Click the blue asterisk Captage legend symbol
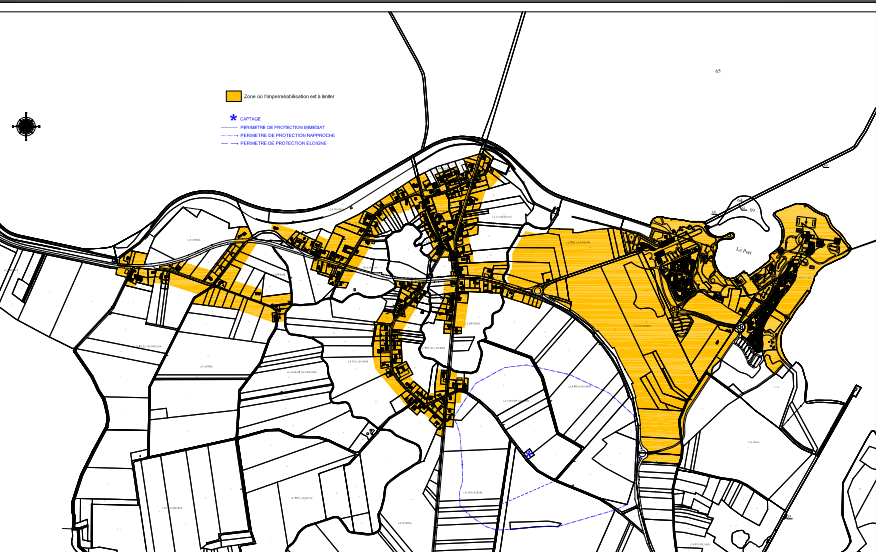This screenshot has width=876, height=552. (x=233, y=118)
